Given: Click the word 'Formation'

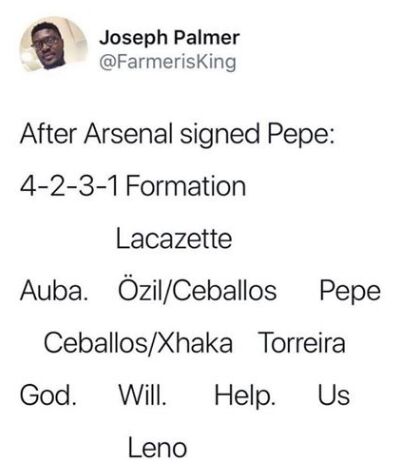Looking at the screenshot, I should pos(186,186).
